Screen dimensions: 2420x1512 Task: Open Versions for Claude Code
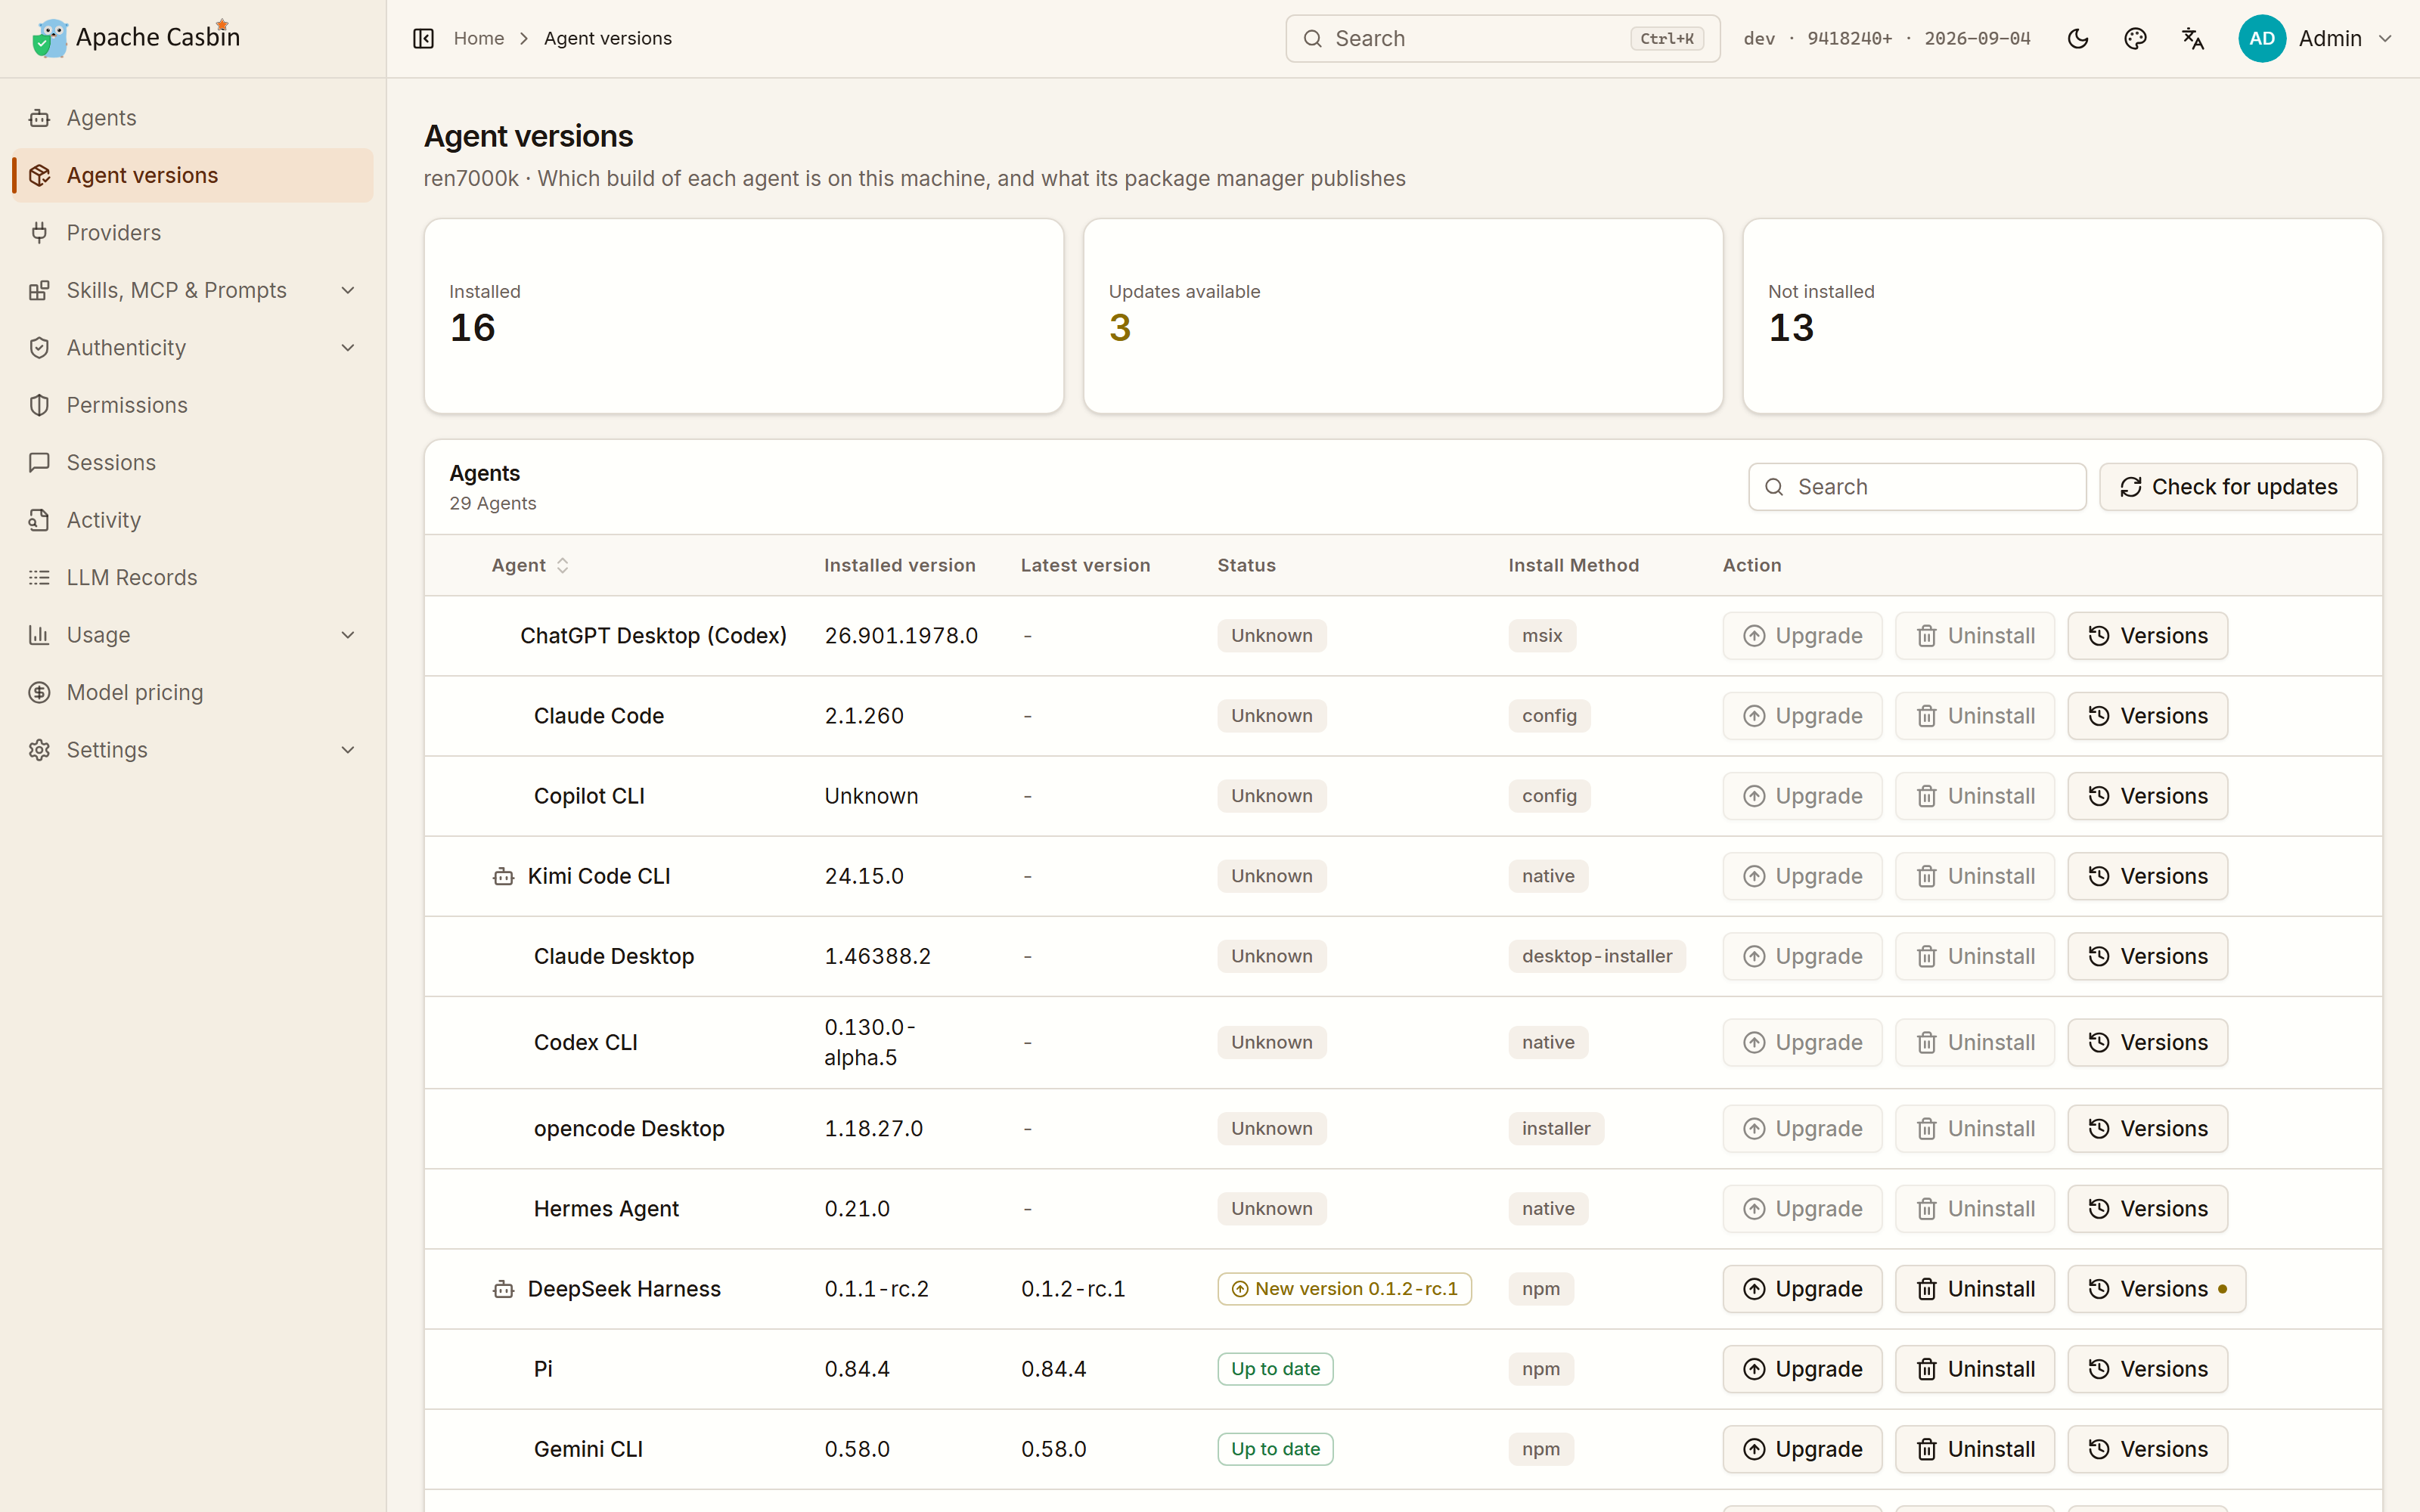coord(2148,716)
